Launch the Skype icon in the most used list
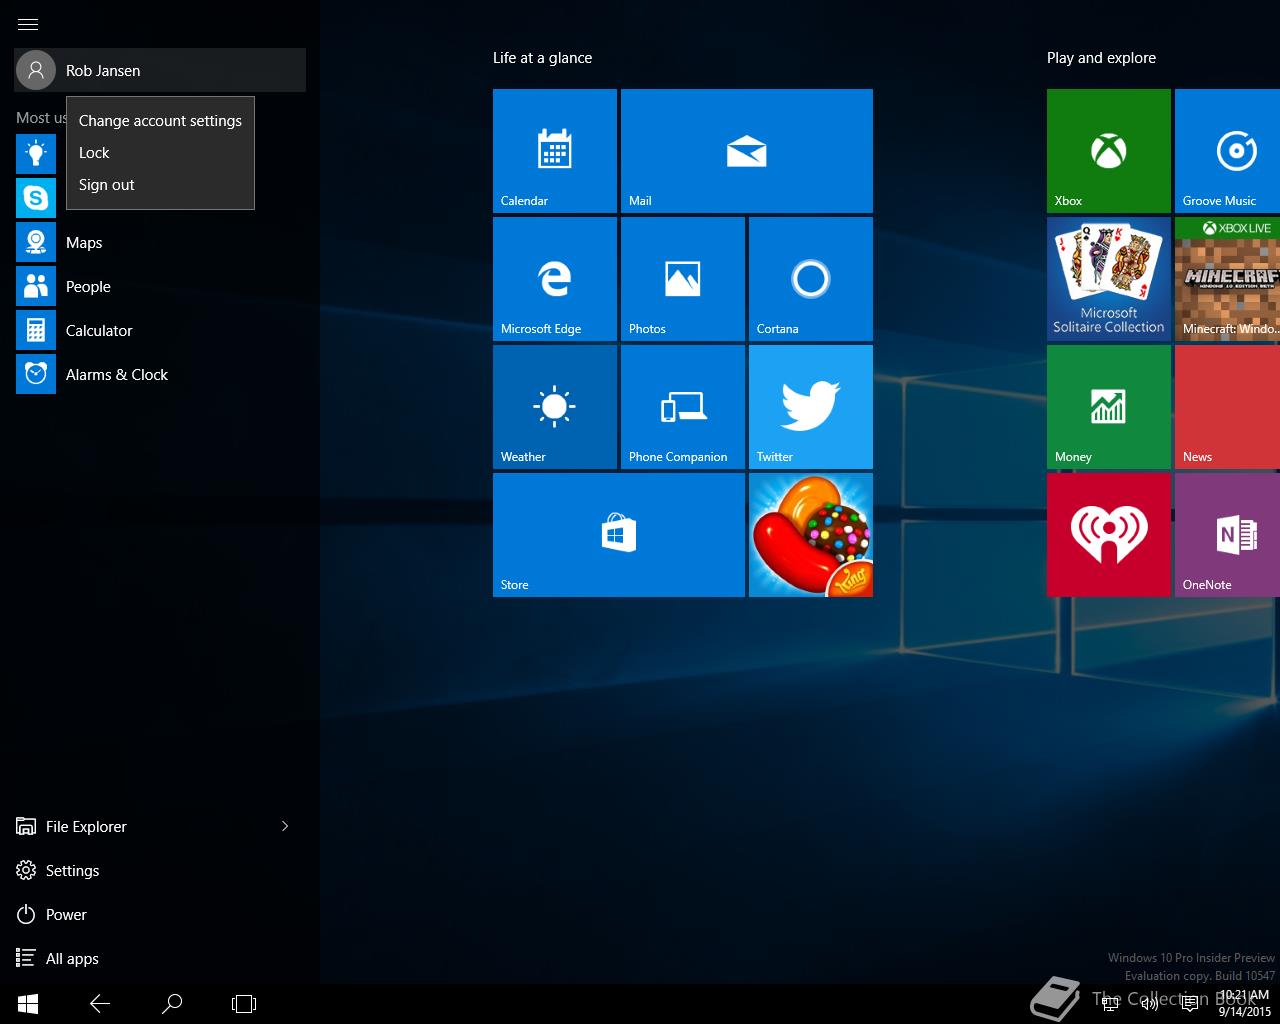The width and height of the screenshot is (1280, 1024). [x=36, y=198]
